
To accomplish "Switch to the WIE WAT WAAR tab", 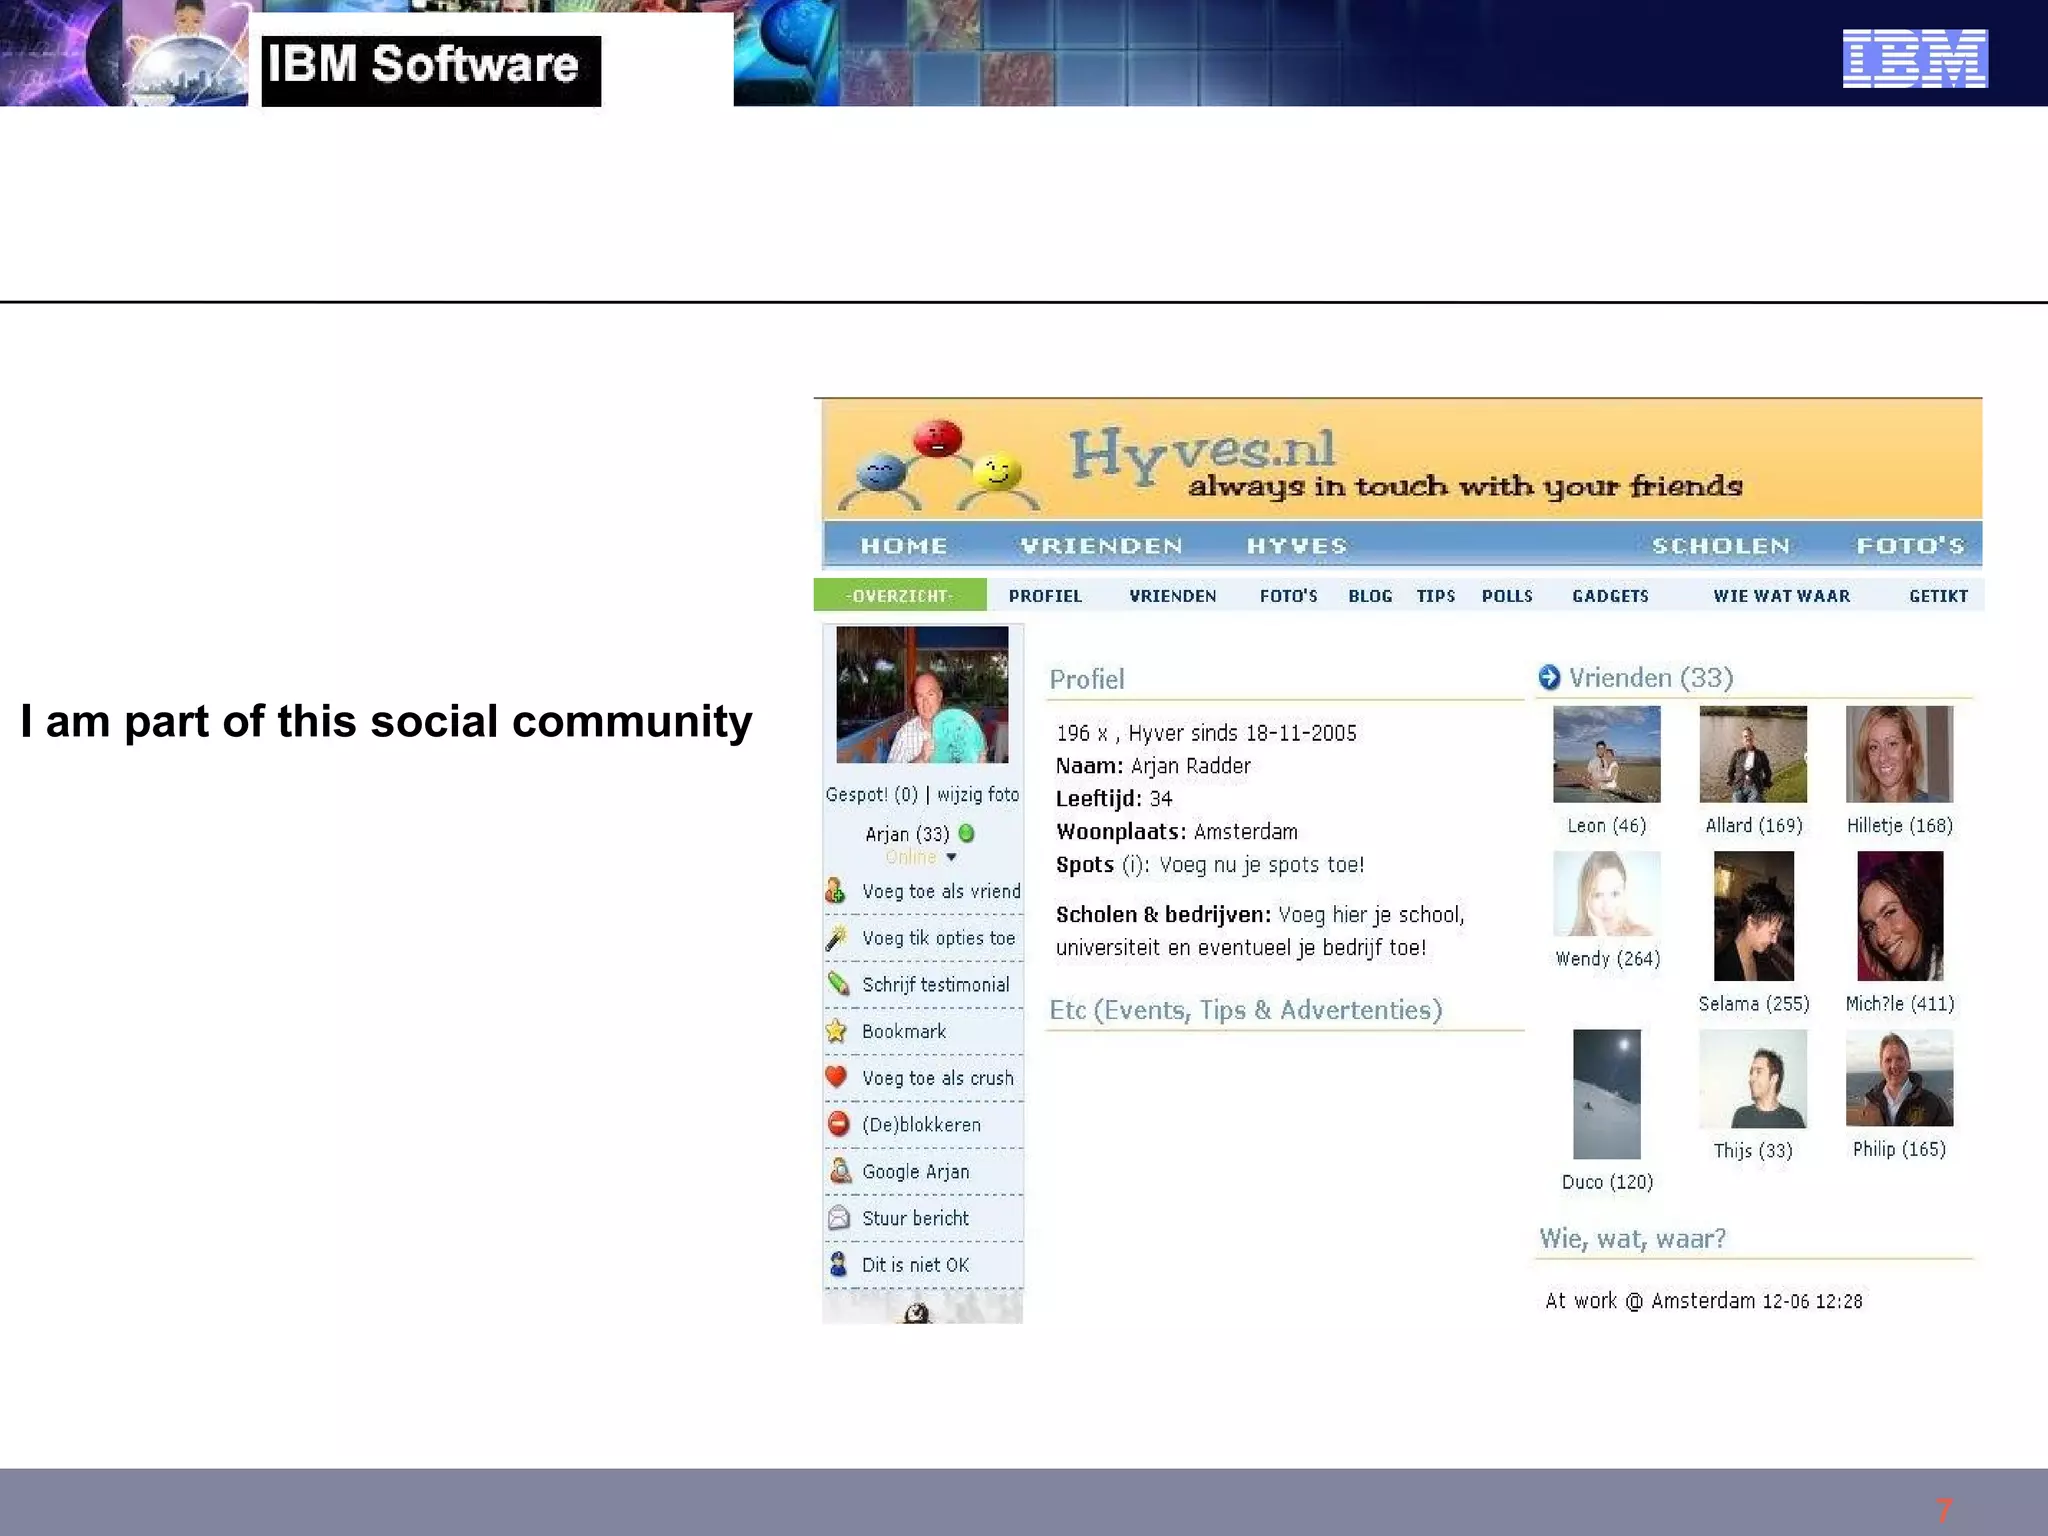I will pyautogui.click(x=1782, y=596).
